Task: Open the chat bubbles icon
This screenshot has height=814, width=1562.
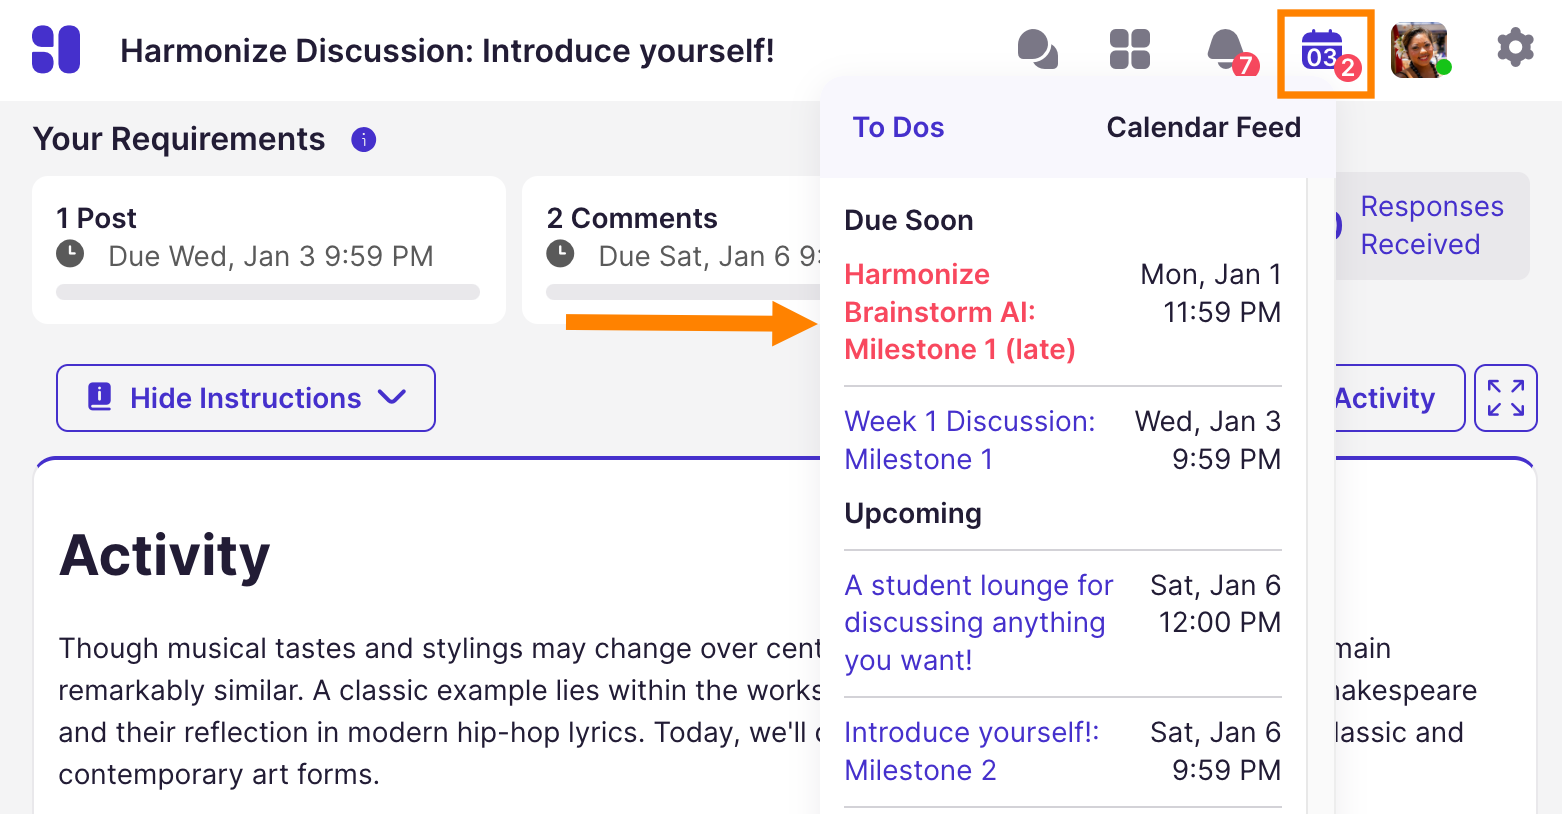Action: [x=1037, y=49]
